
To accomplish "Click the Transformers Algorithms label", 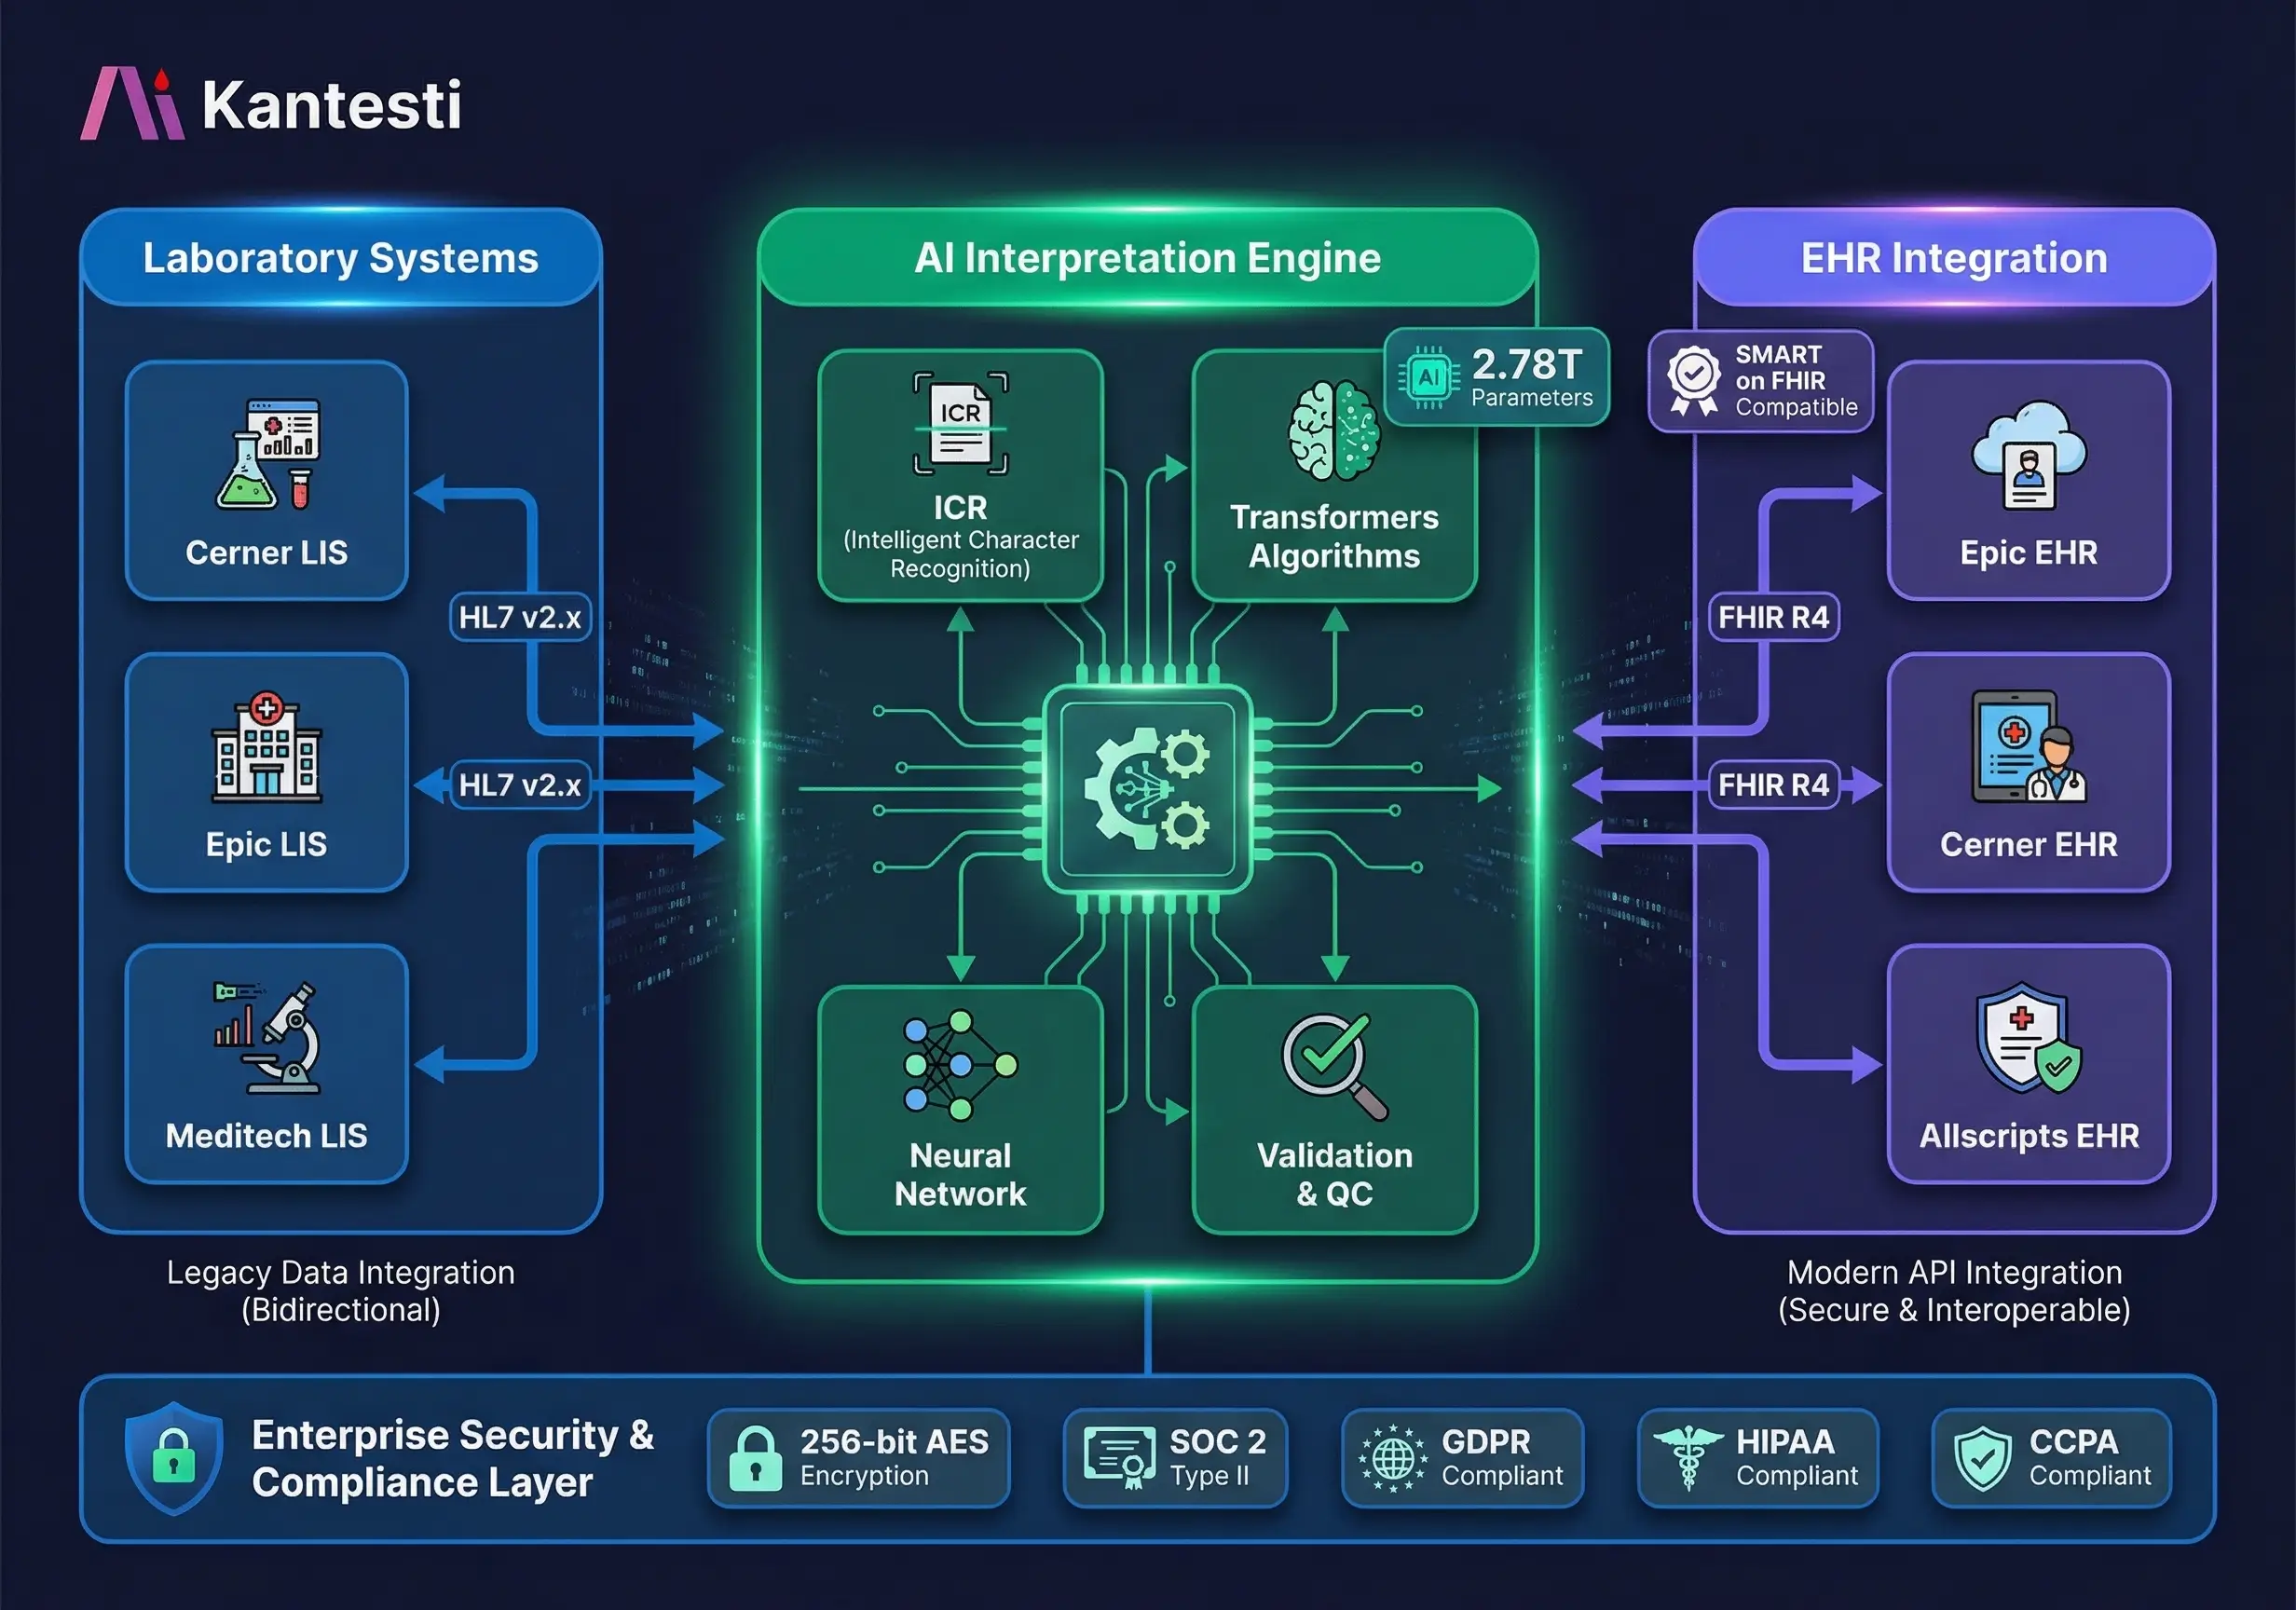I will 1334,536.
